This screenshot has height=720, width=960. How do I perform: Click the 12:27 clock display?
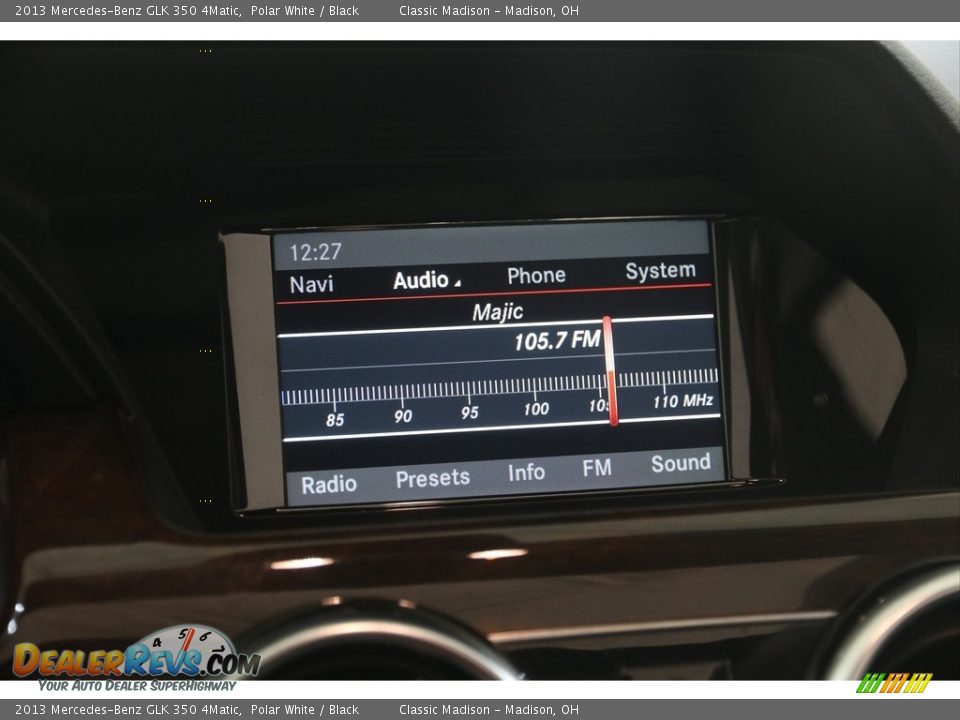[x=315, y=252]
